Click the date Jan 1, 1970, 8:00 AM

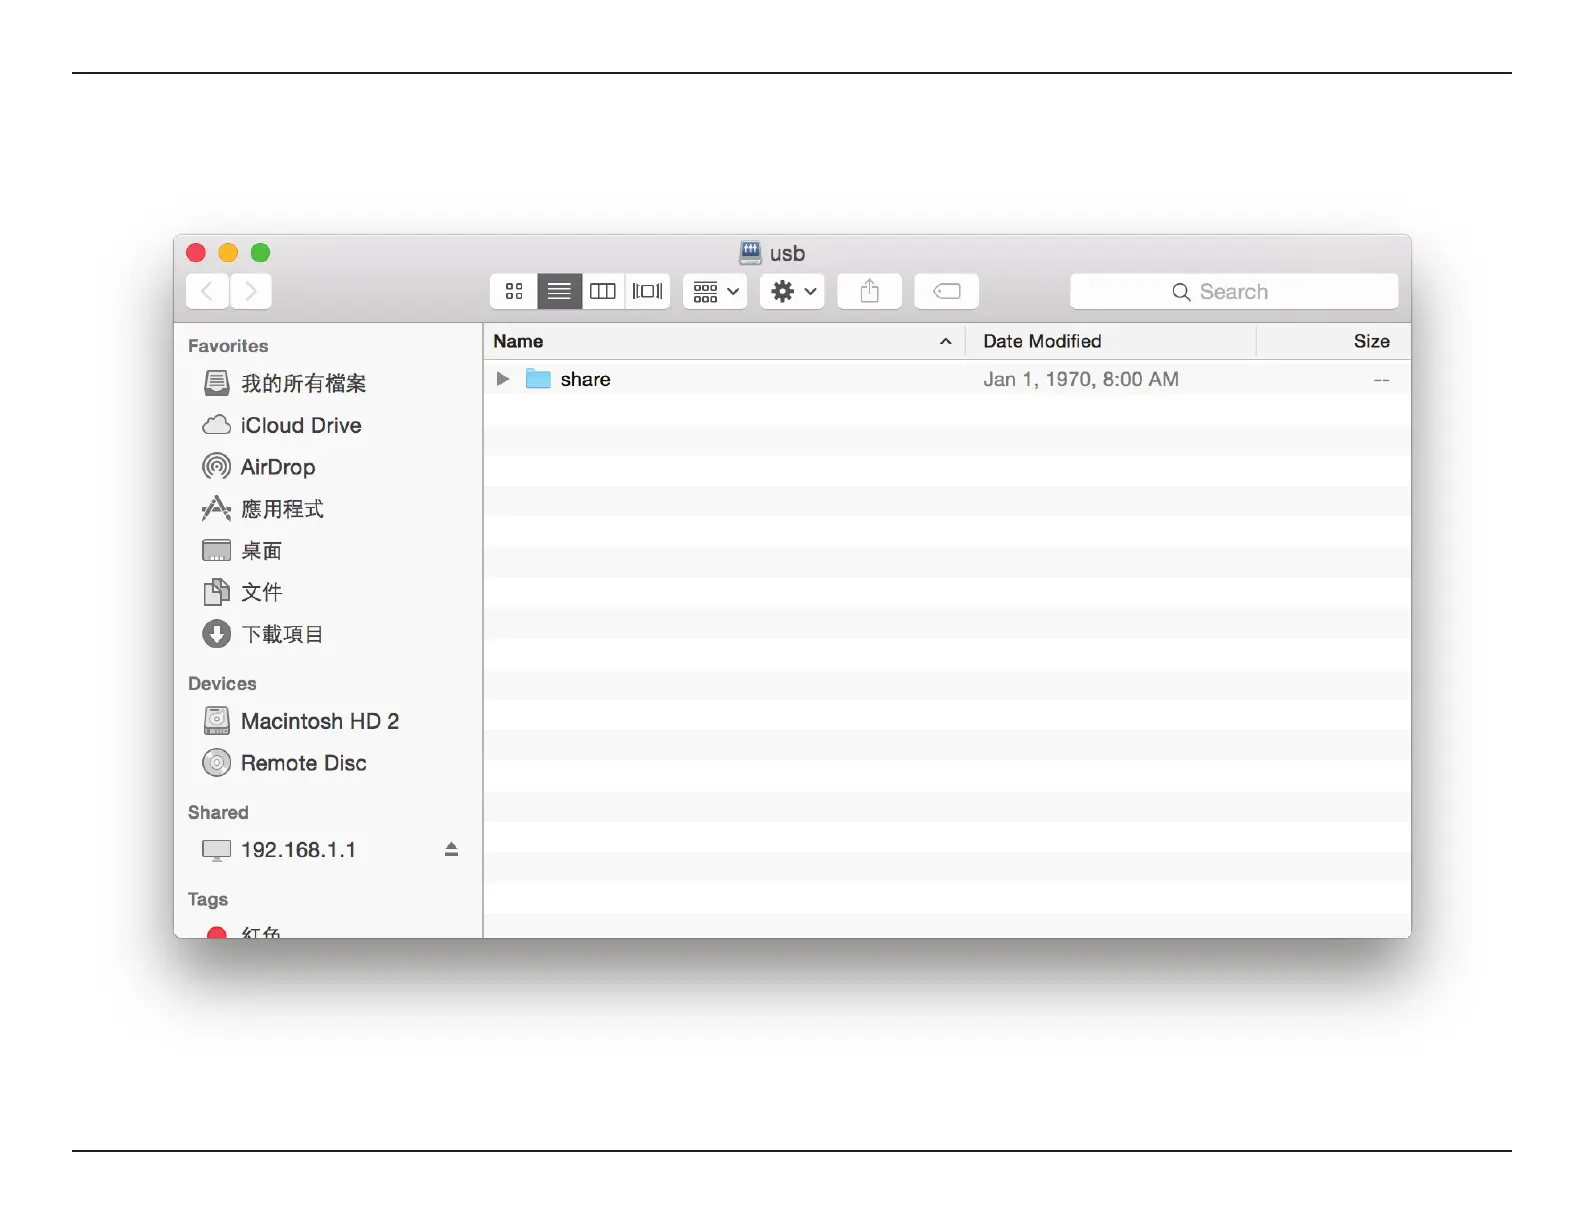tap(1081, 379)
